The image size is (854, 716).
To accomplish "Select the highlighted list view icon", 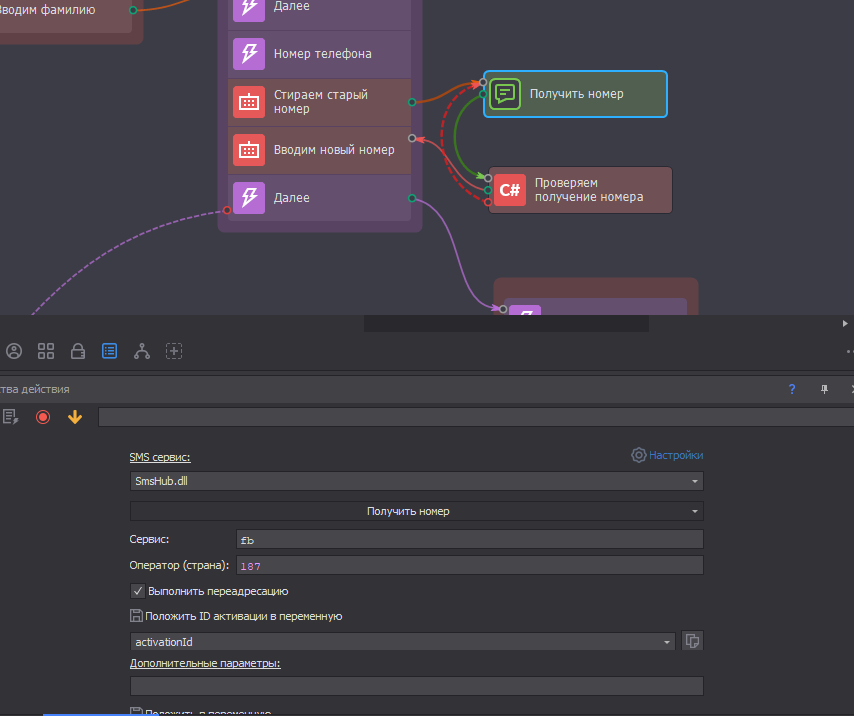I will tap(110, 351).
